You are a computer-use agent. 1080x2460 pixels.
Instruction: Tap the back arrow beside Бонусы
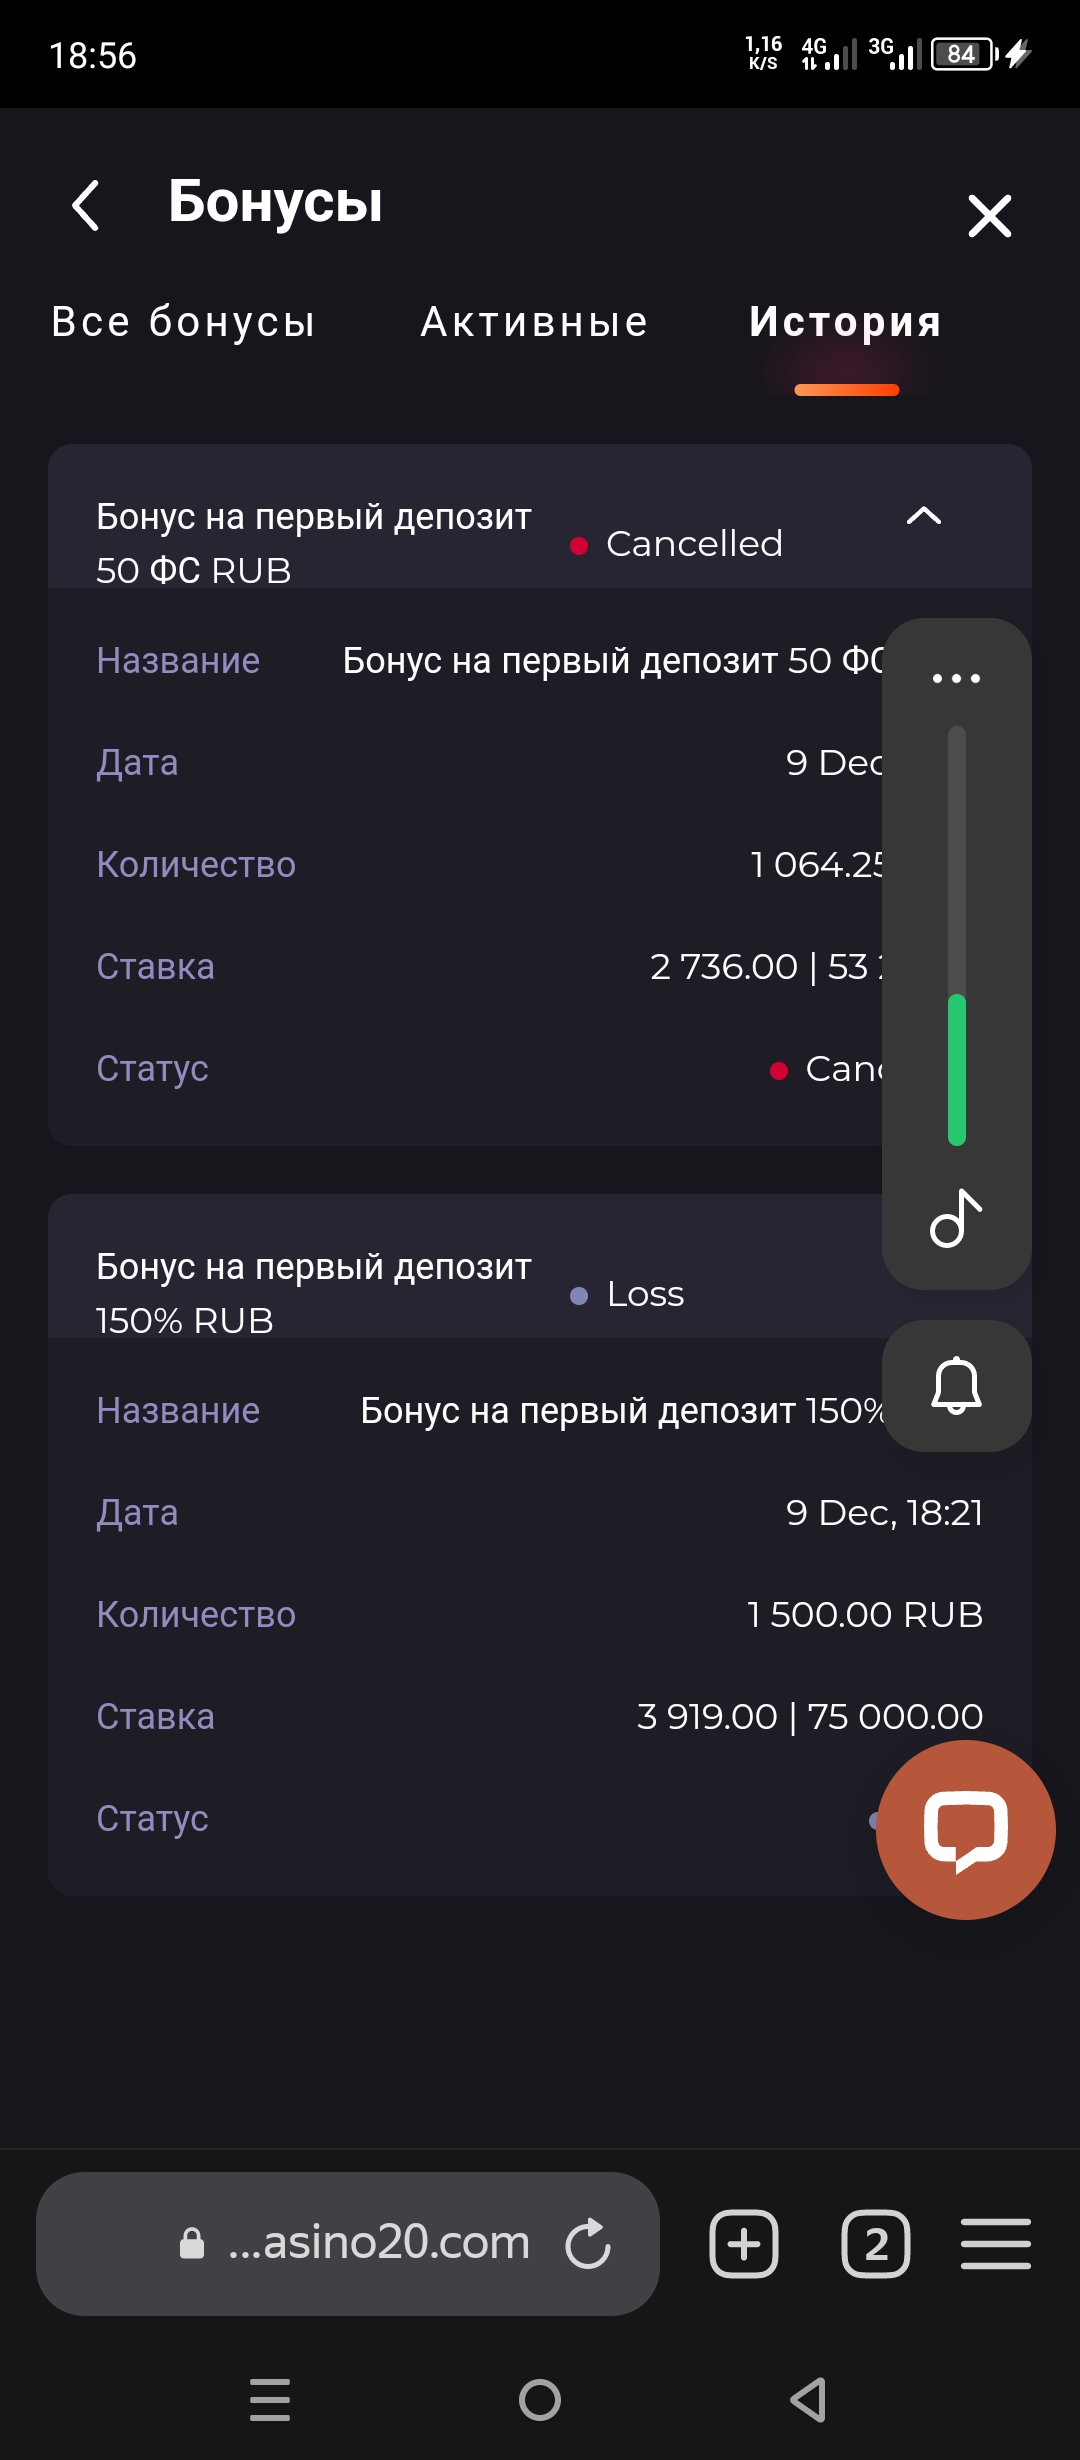pos(87,206)
